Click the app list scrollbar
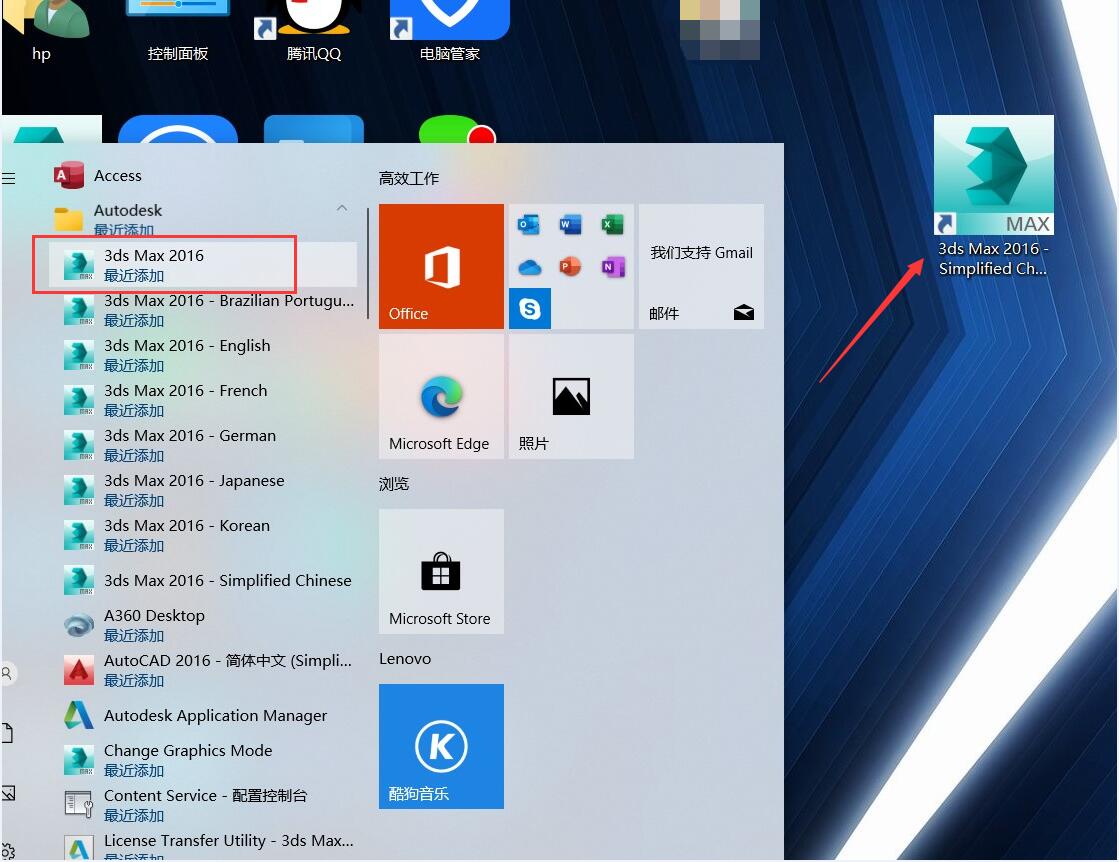Image resolution: width=1119 pixels, height=862 pixels. pos(369,261)
